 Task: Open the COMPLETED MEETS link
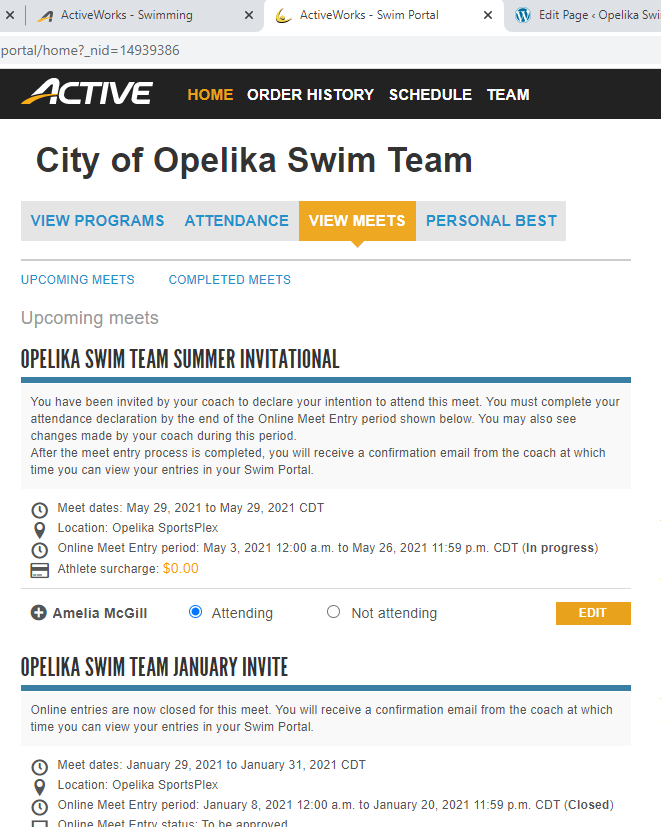click(x=229, y=280)
